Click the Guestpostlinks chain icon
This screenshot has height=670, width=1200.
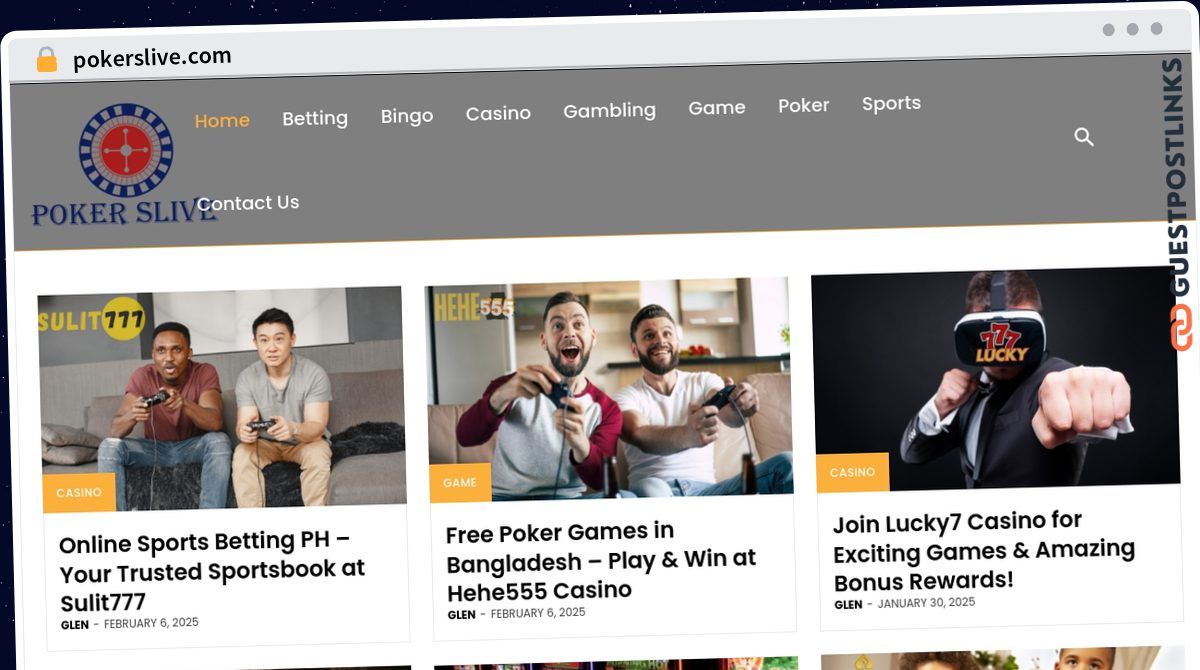(x=1182, y=328)
